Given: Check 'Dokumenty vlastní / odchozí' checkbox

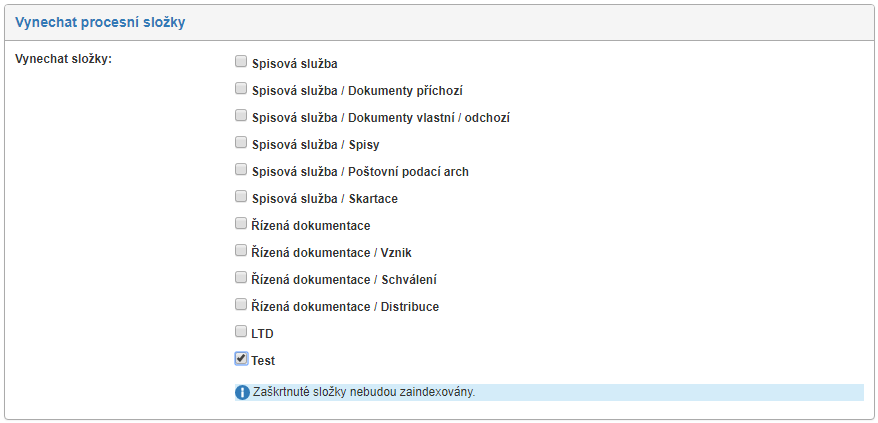Looking at the screenshot, I should [241, 116].
